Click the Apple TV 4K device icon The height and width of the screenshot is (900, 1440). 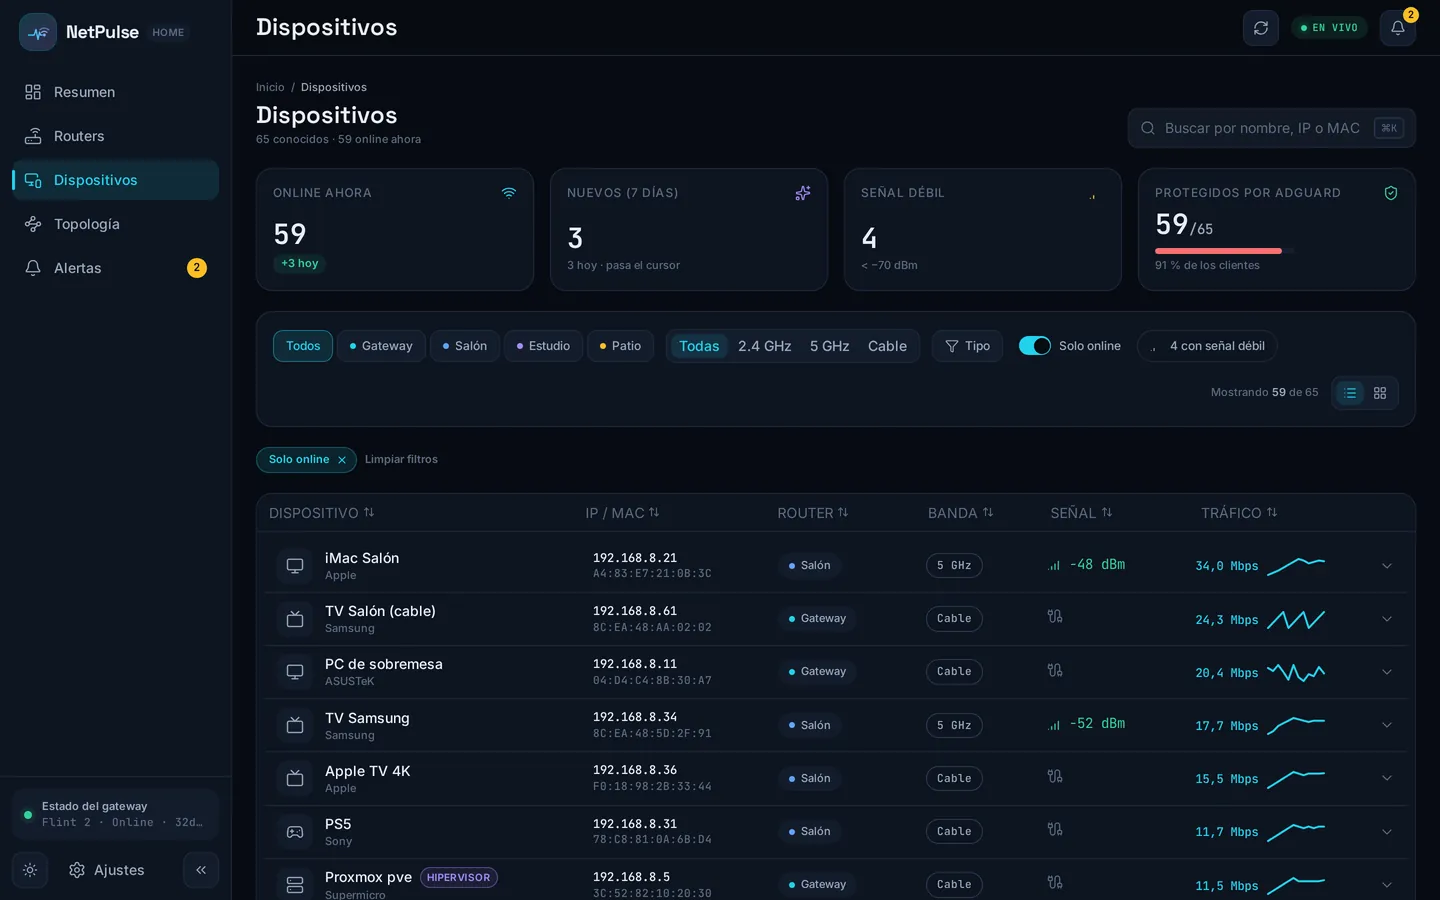[x=295, y=779]
